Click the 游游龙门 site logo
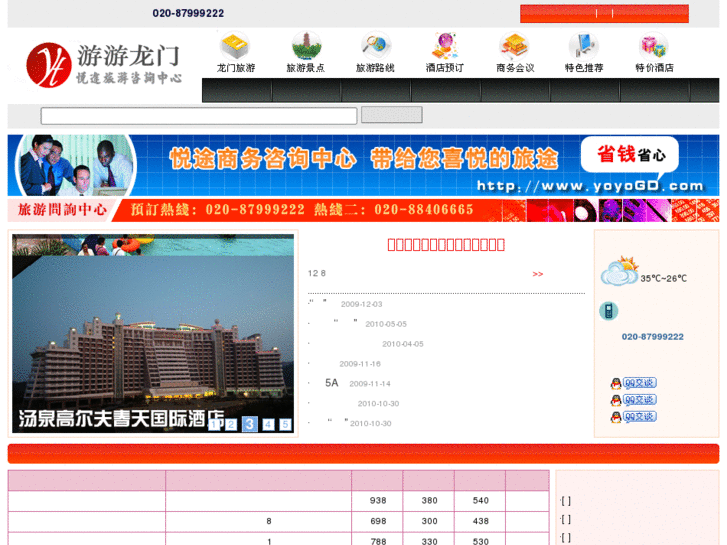The height and width of the screenshot is (545, 727). (x=104, y=64)
